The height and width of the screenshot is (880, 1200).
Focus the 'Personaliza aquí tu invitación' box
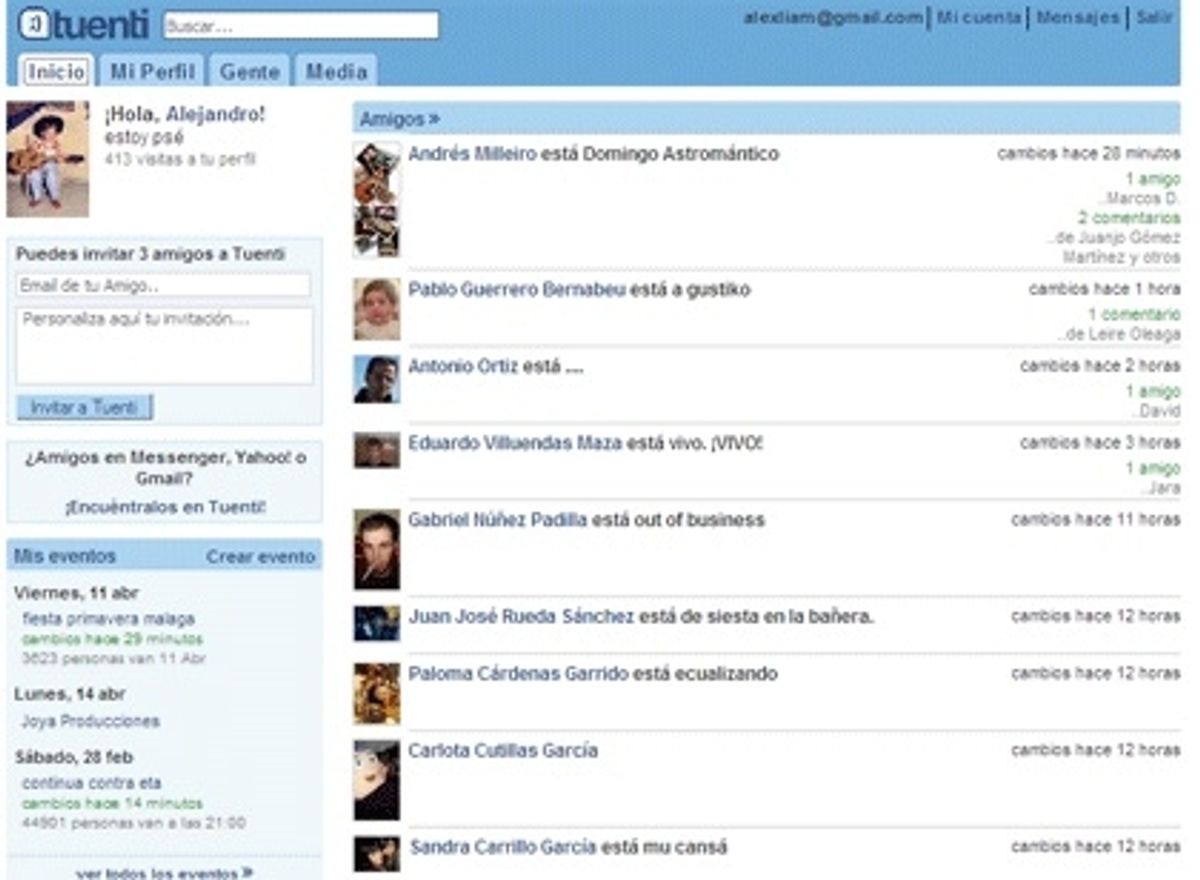[x=164, y=346]
